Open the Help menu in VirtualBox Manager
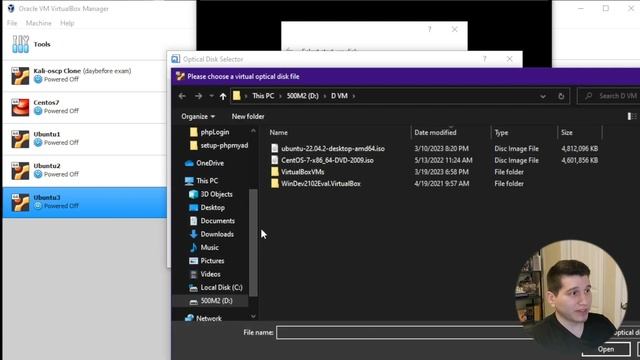 point(67,23)
